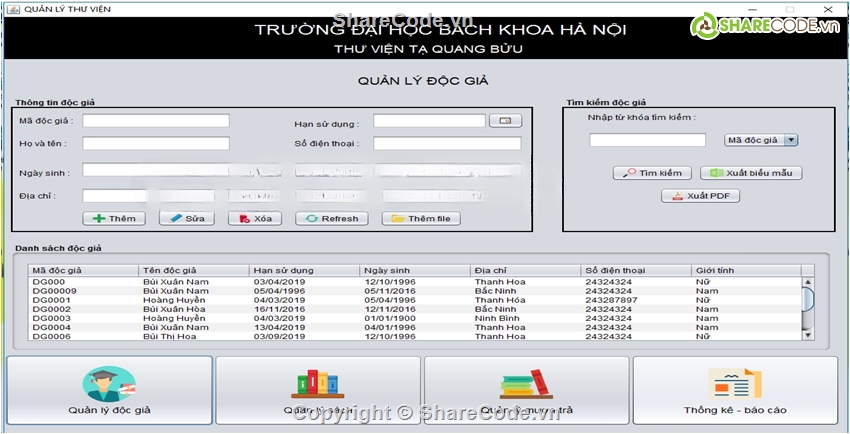Click the Xuất PDF button

700,196
